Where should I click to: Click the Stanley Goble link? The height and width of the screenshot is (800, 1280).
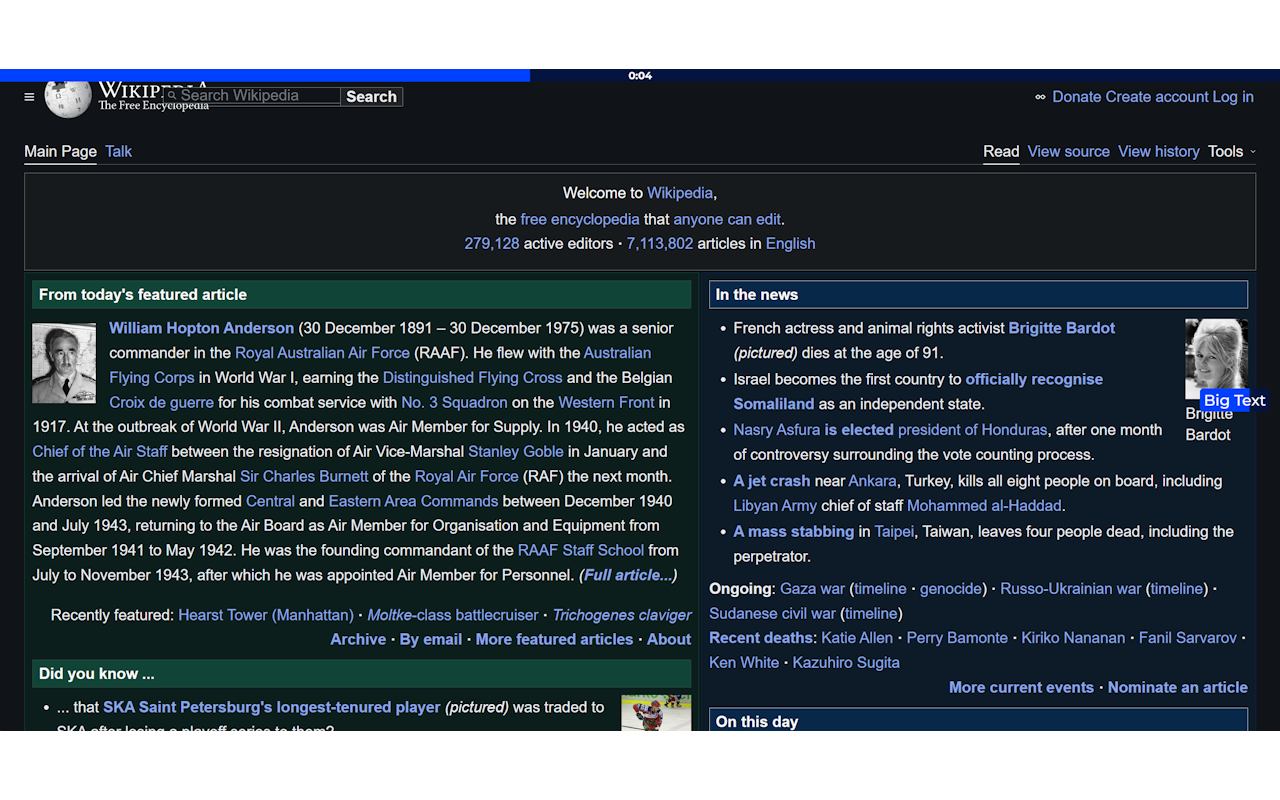tap(516, 452)
